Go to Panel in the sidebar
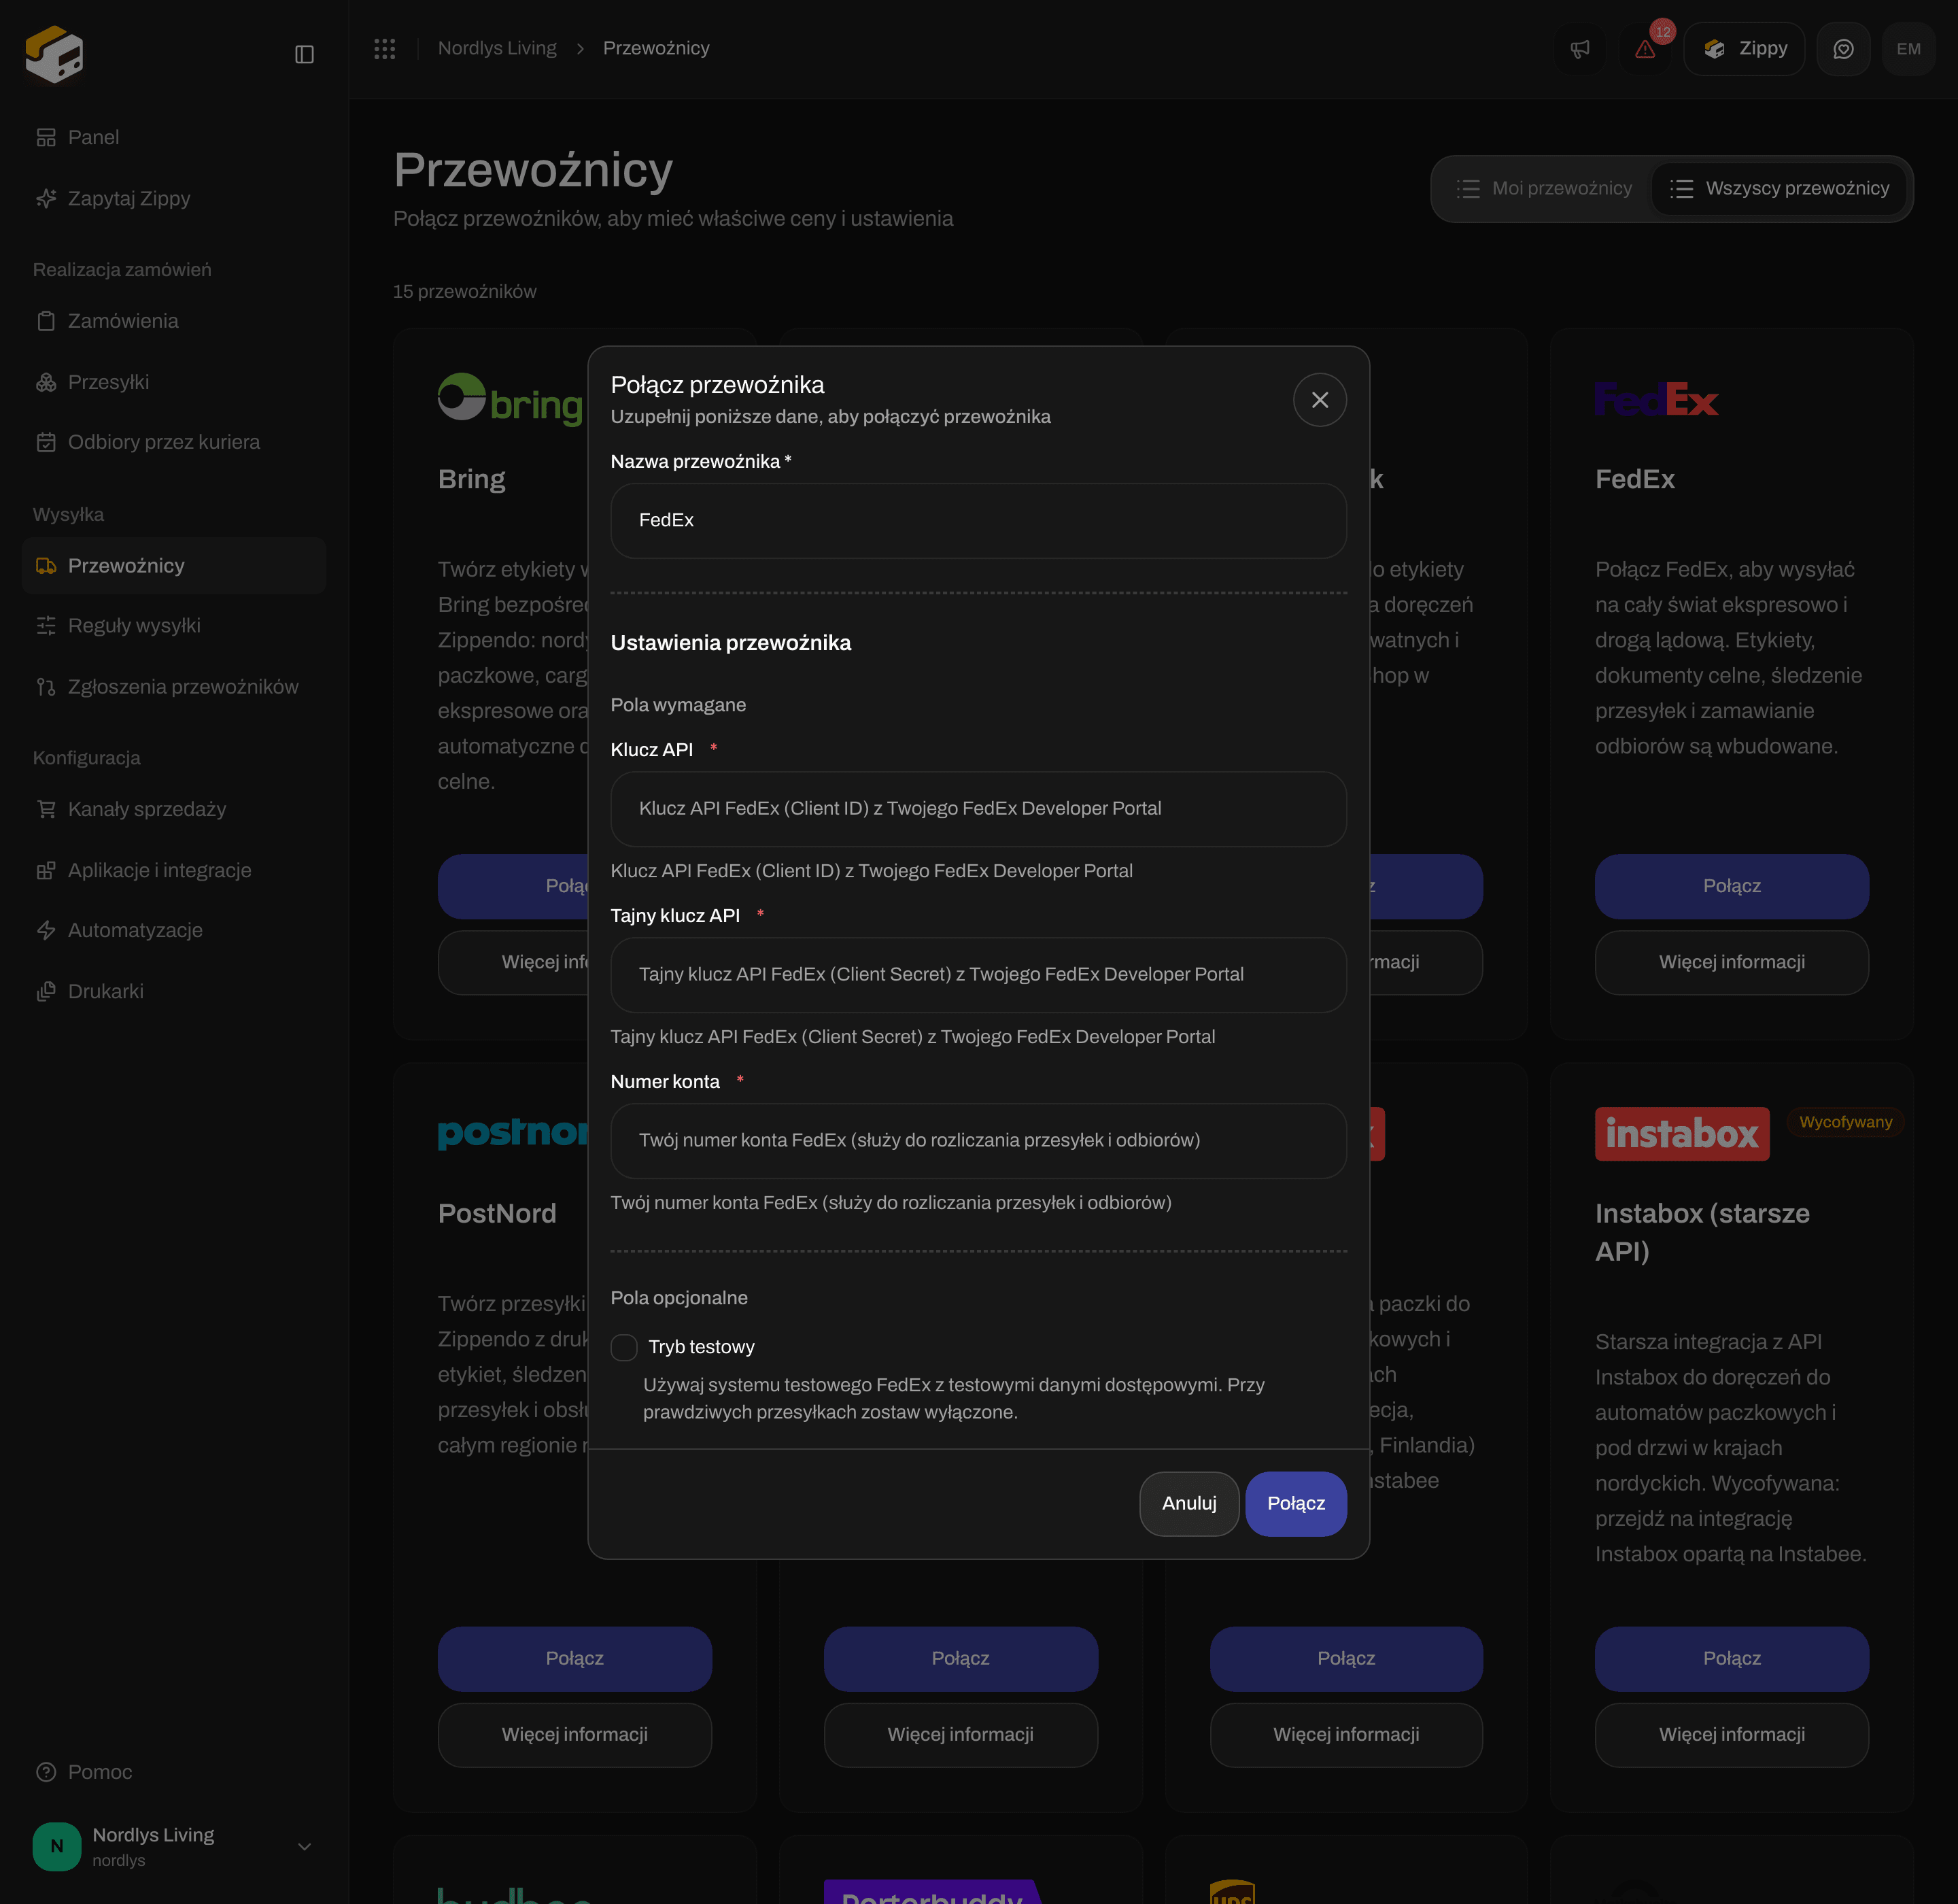1958x1904 pixels. 174,137
